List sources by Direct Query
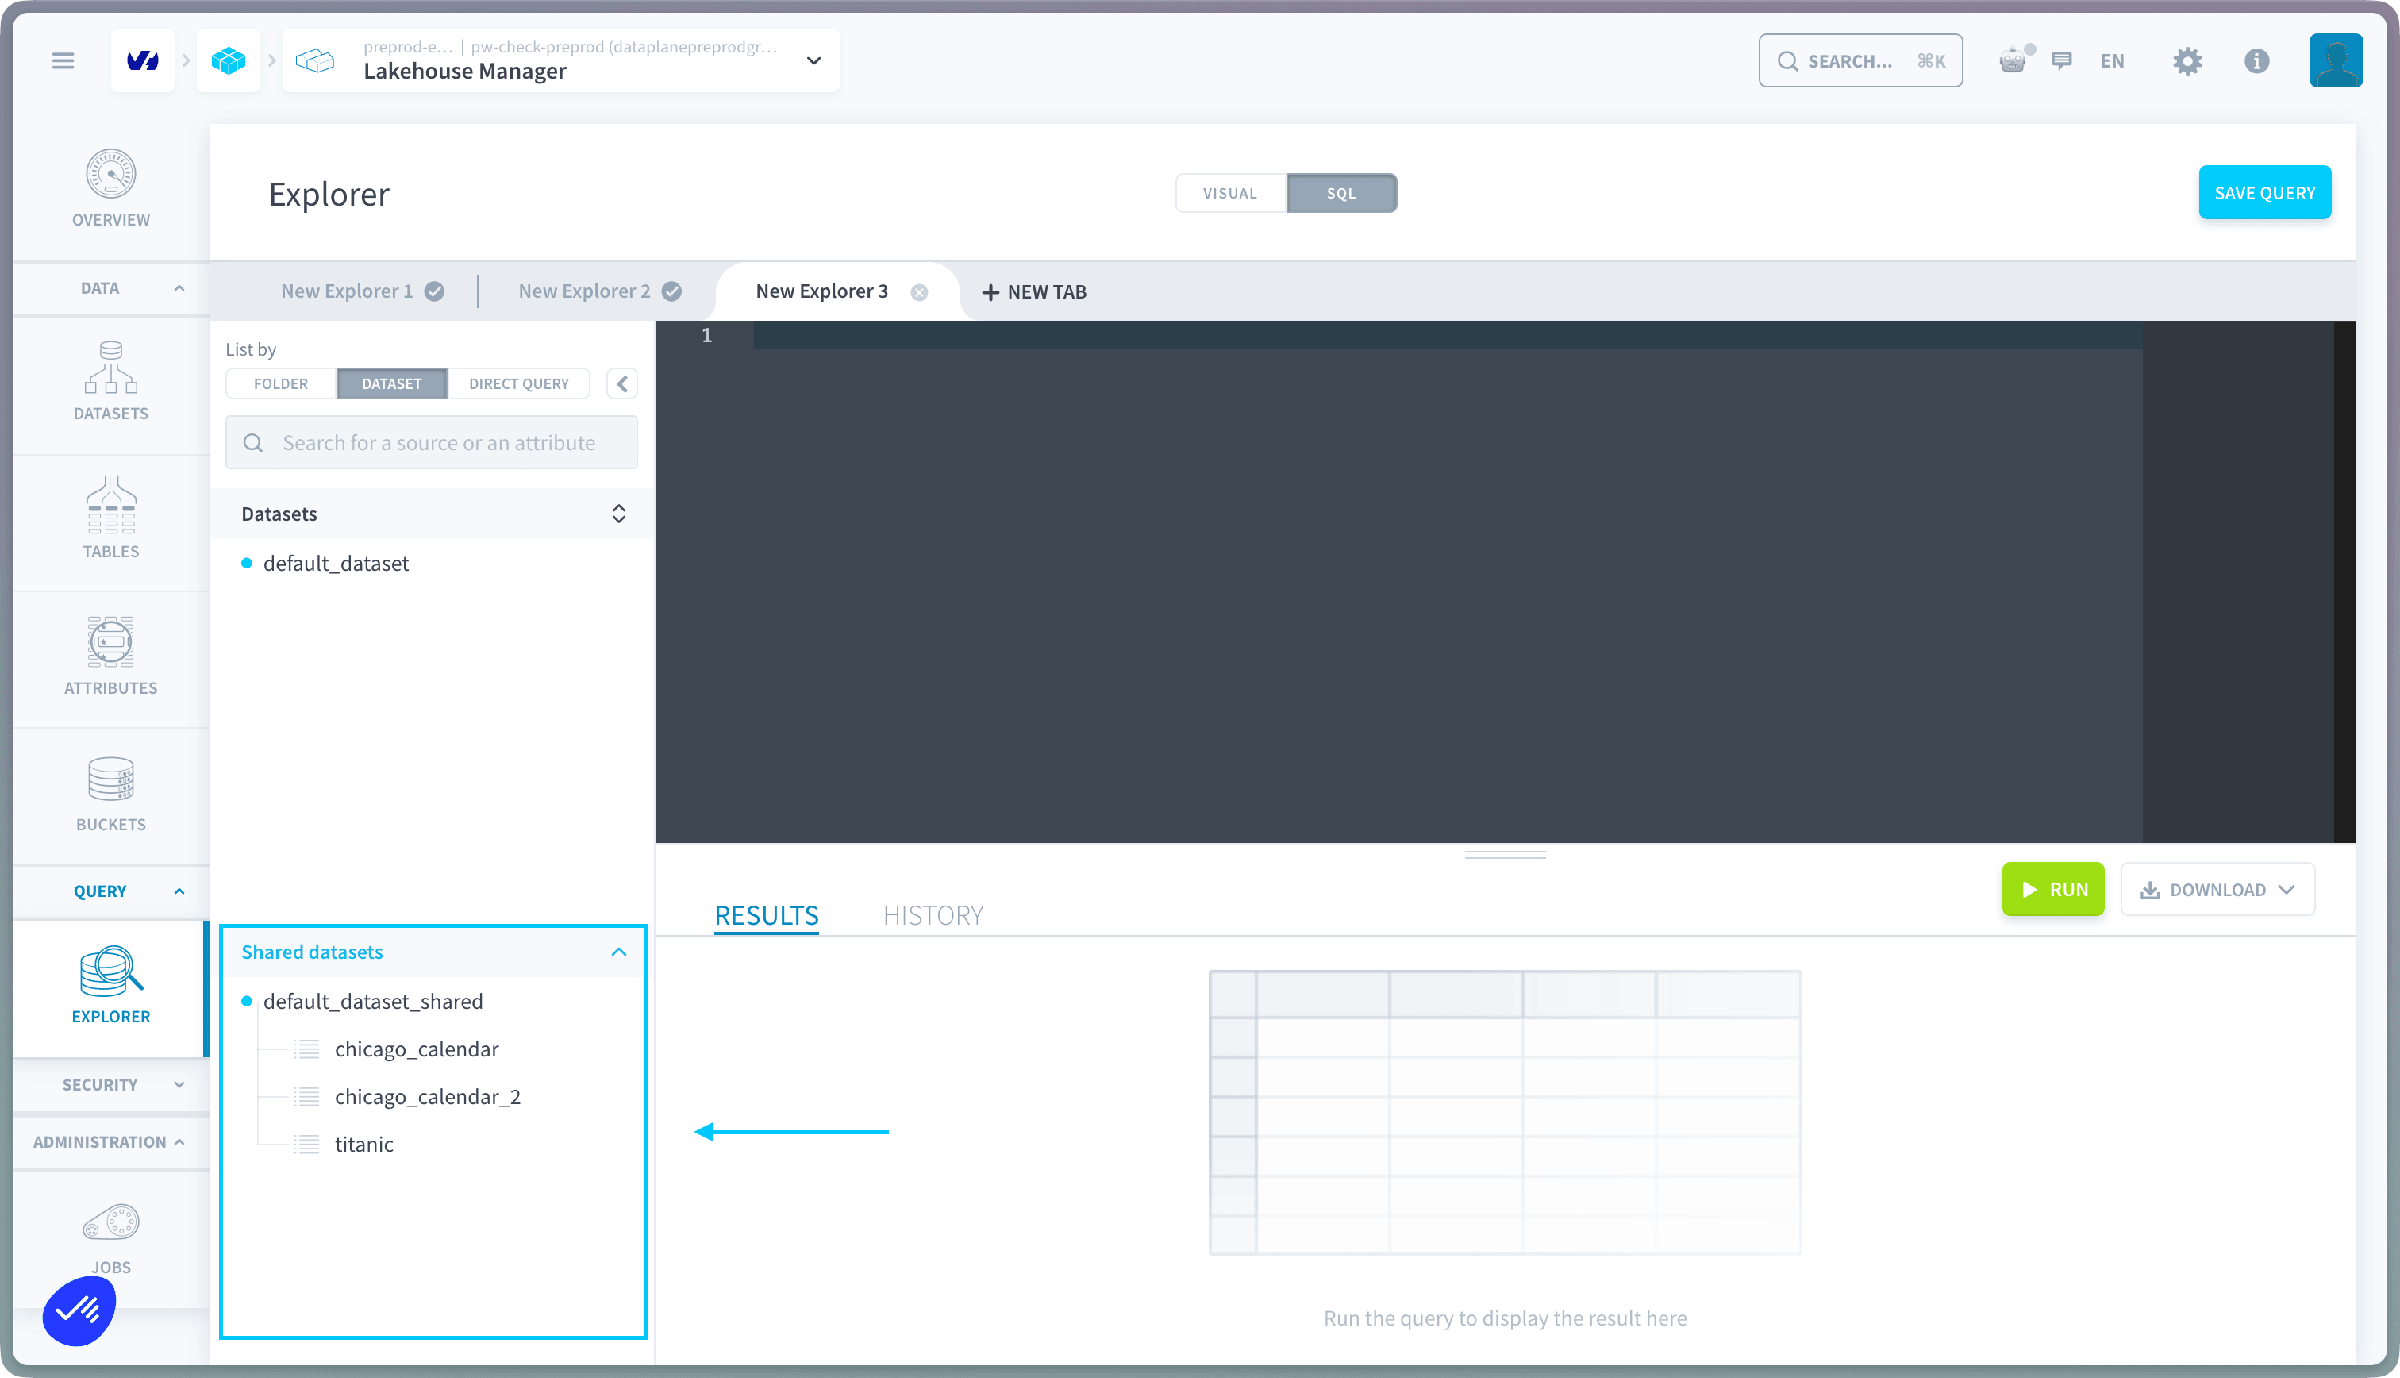2400x1378 pixels. (x=519, y=384)
